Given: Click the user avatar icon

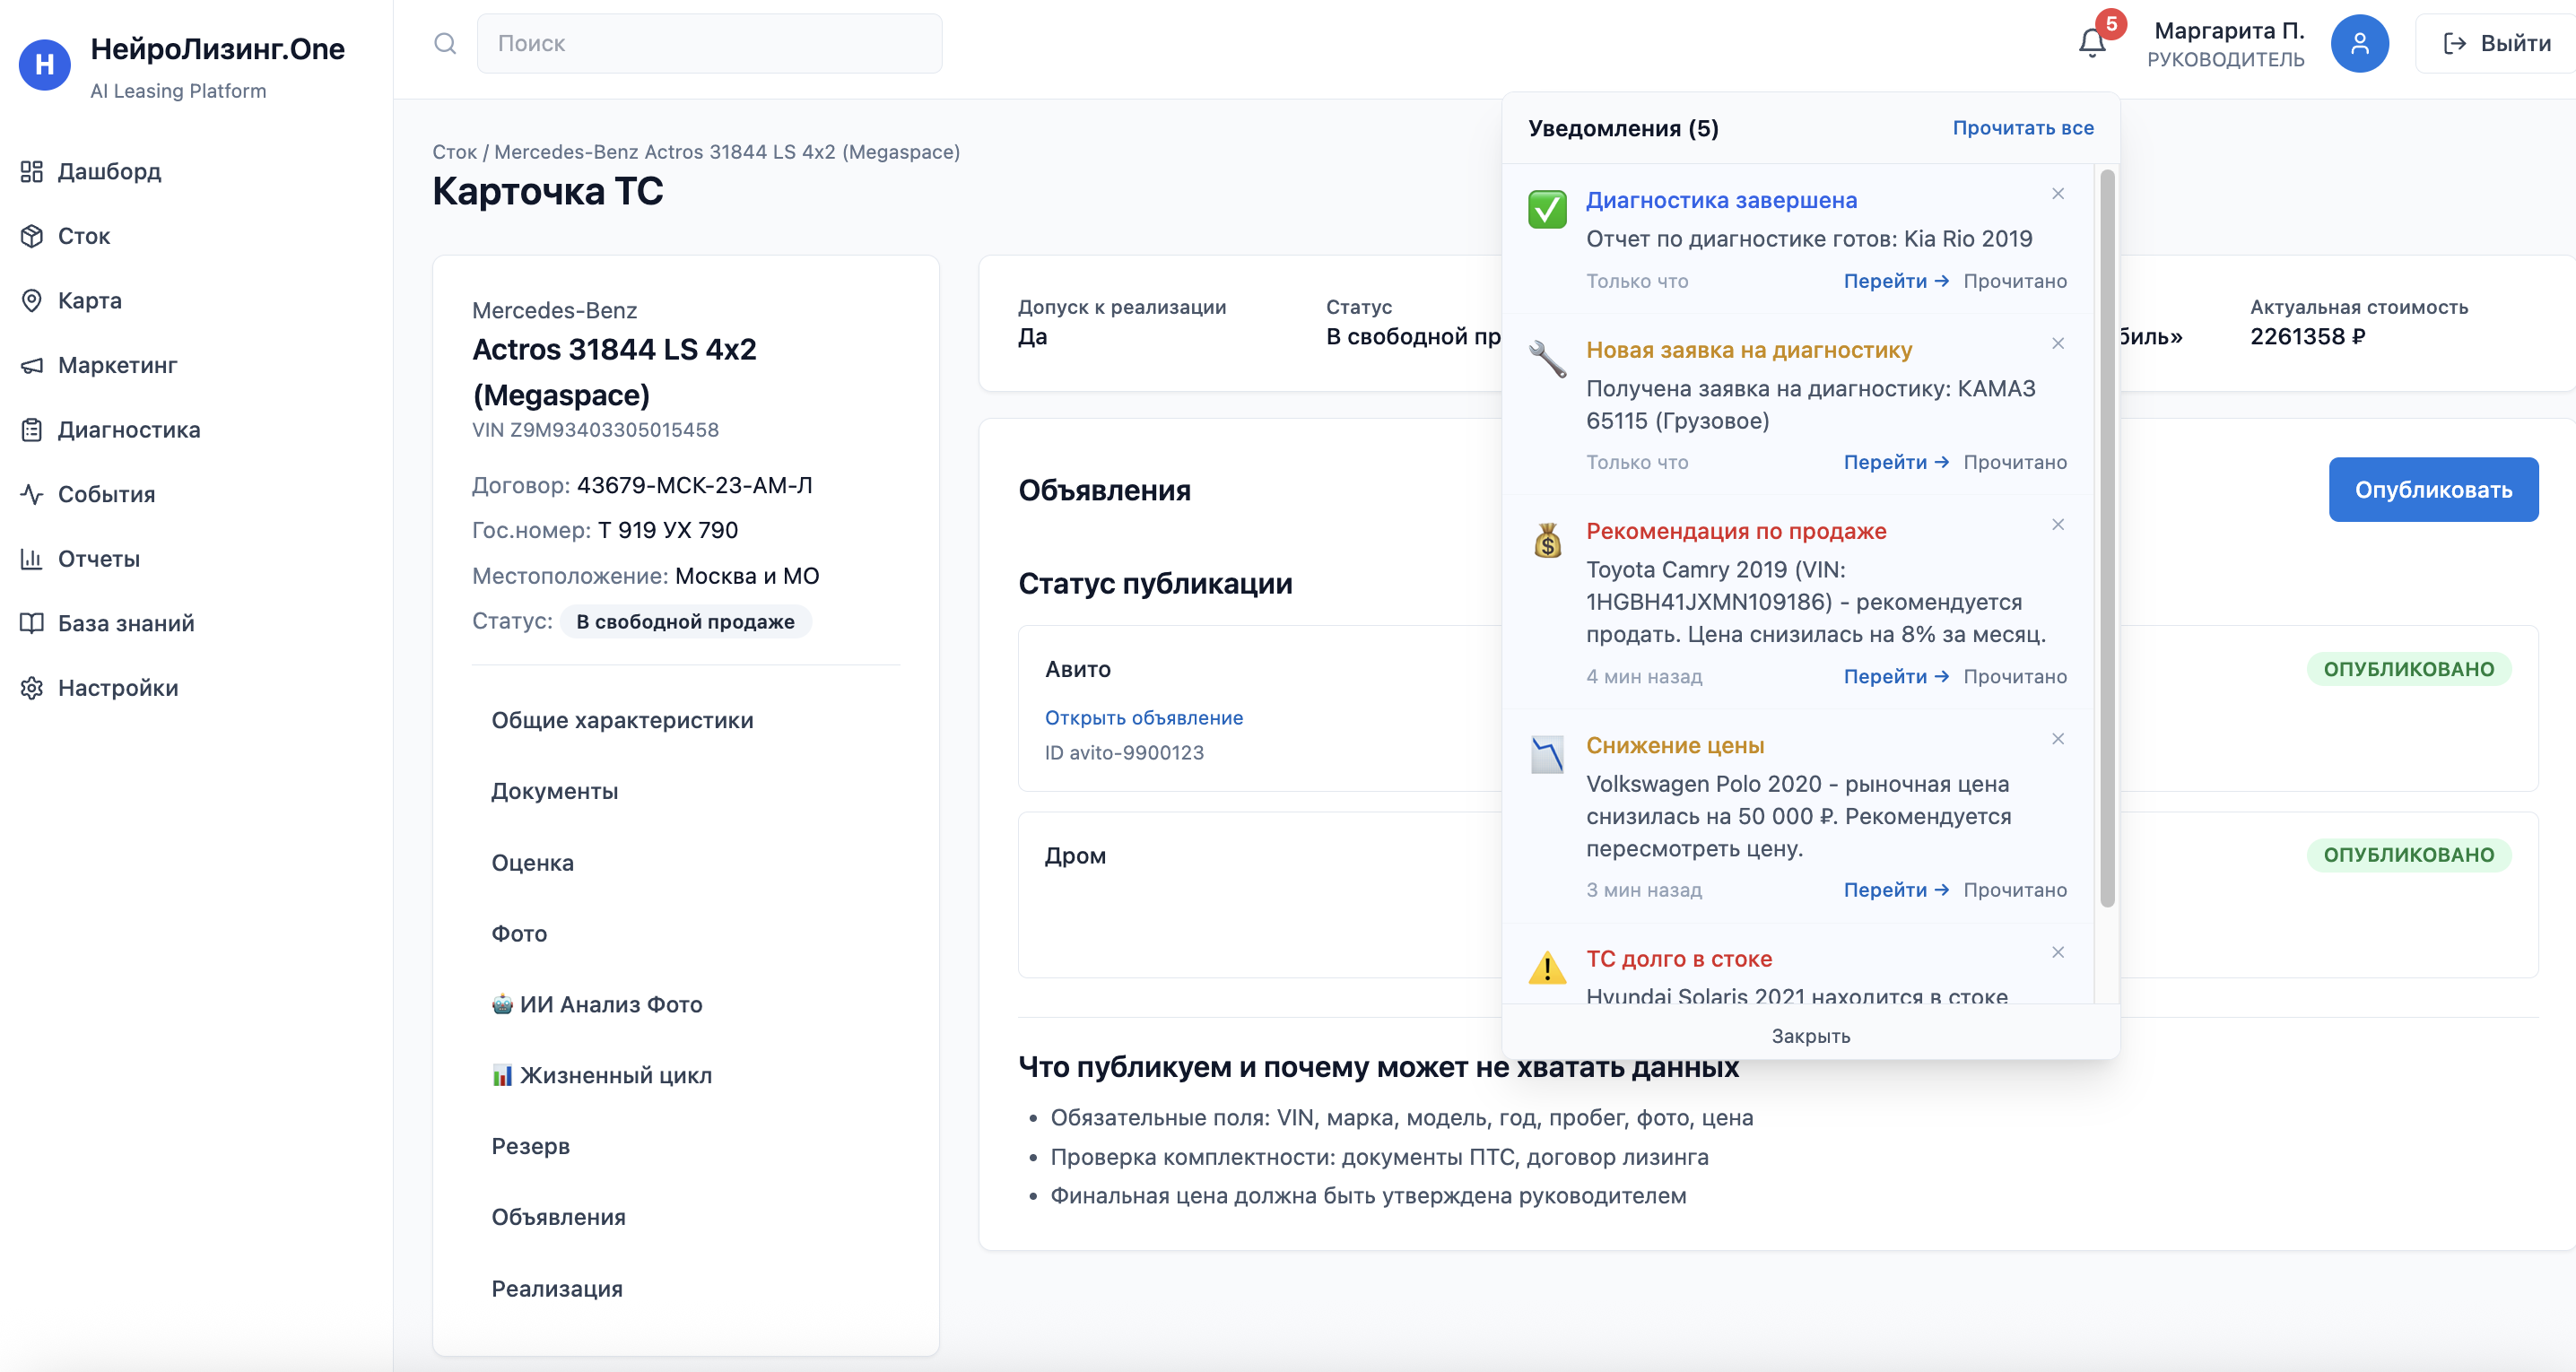Looking at the screenshot, I should click(2359, 43).
